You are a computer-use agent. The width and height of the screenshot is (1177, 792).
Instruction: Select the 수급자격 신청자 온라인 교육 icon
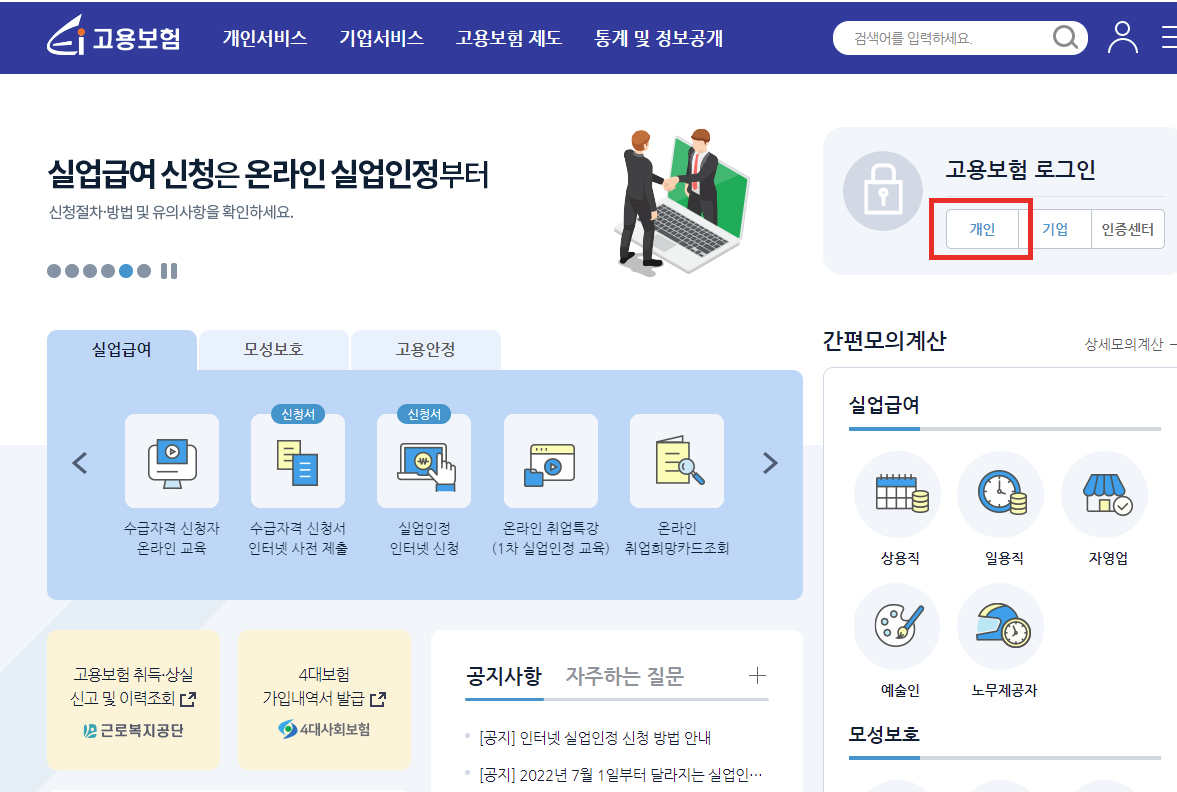(x=171, y=461)
